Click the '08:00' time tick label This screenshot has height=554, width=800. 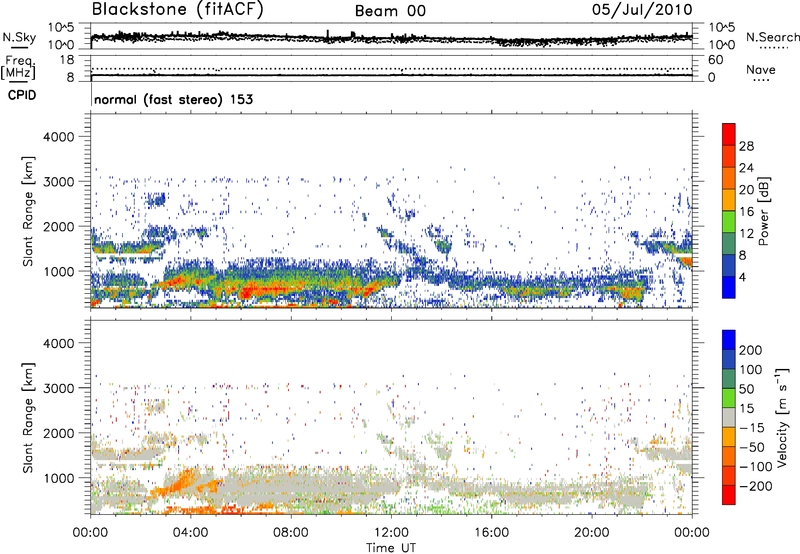[291, 533]
